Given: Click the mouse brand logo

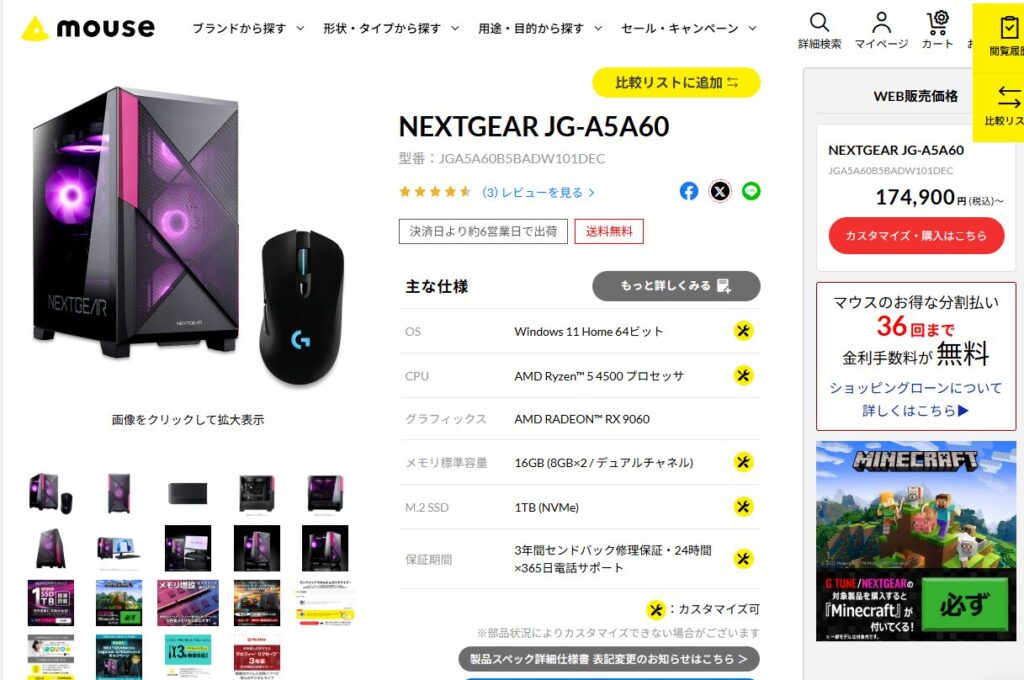Looking at the screenshot, I should pyautogui.click(x=88, y=28).
